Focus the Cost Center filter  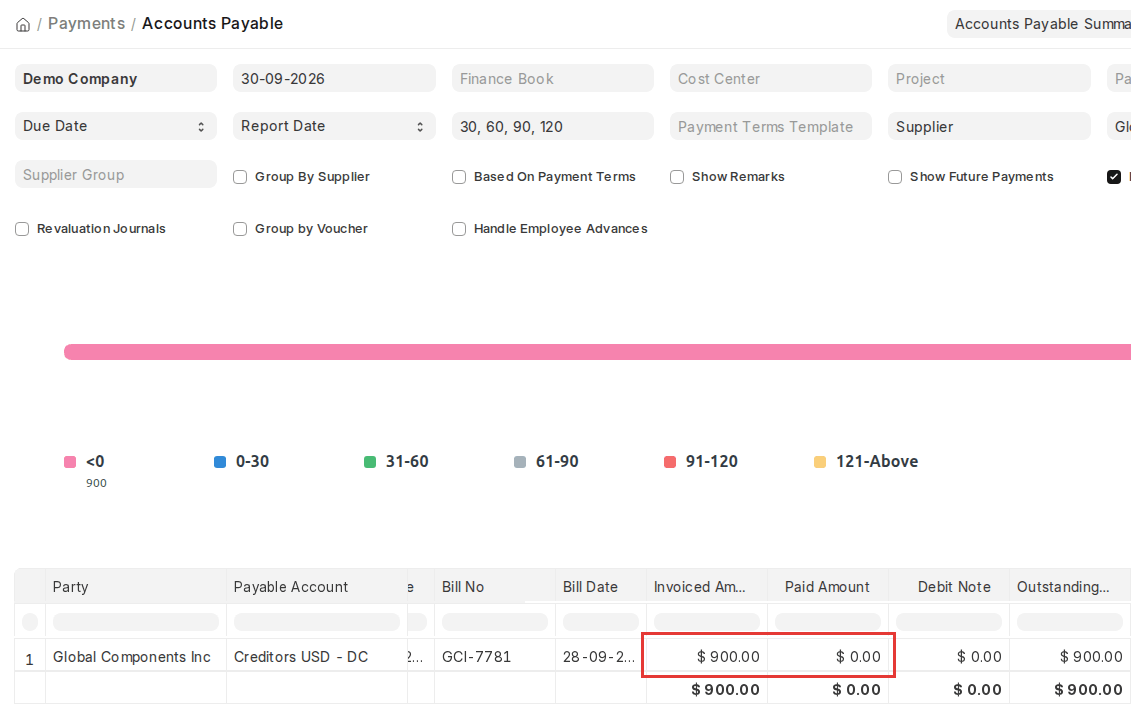click(770, 79)
